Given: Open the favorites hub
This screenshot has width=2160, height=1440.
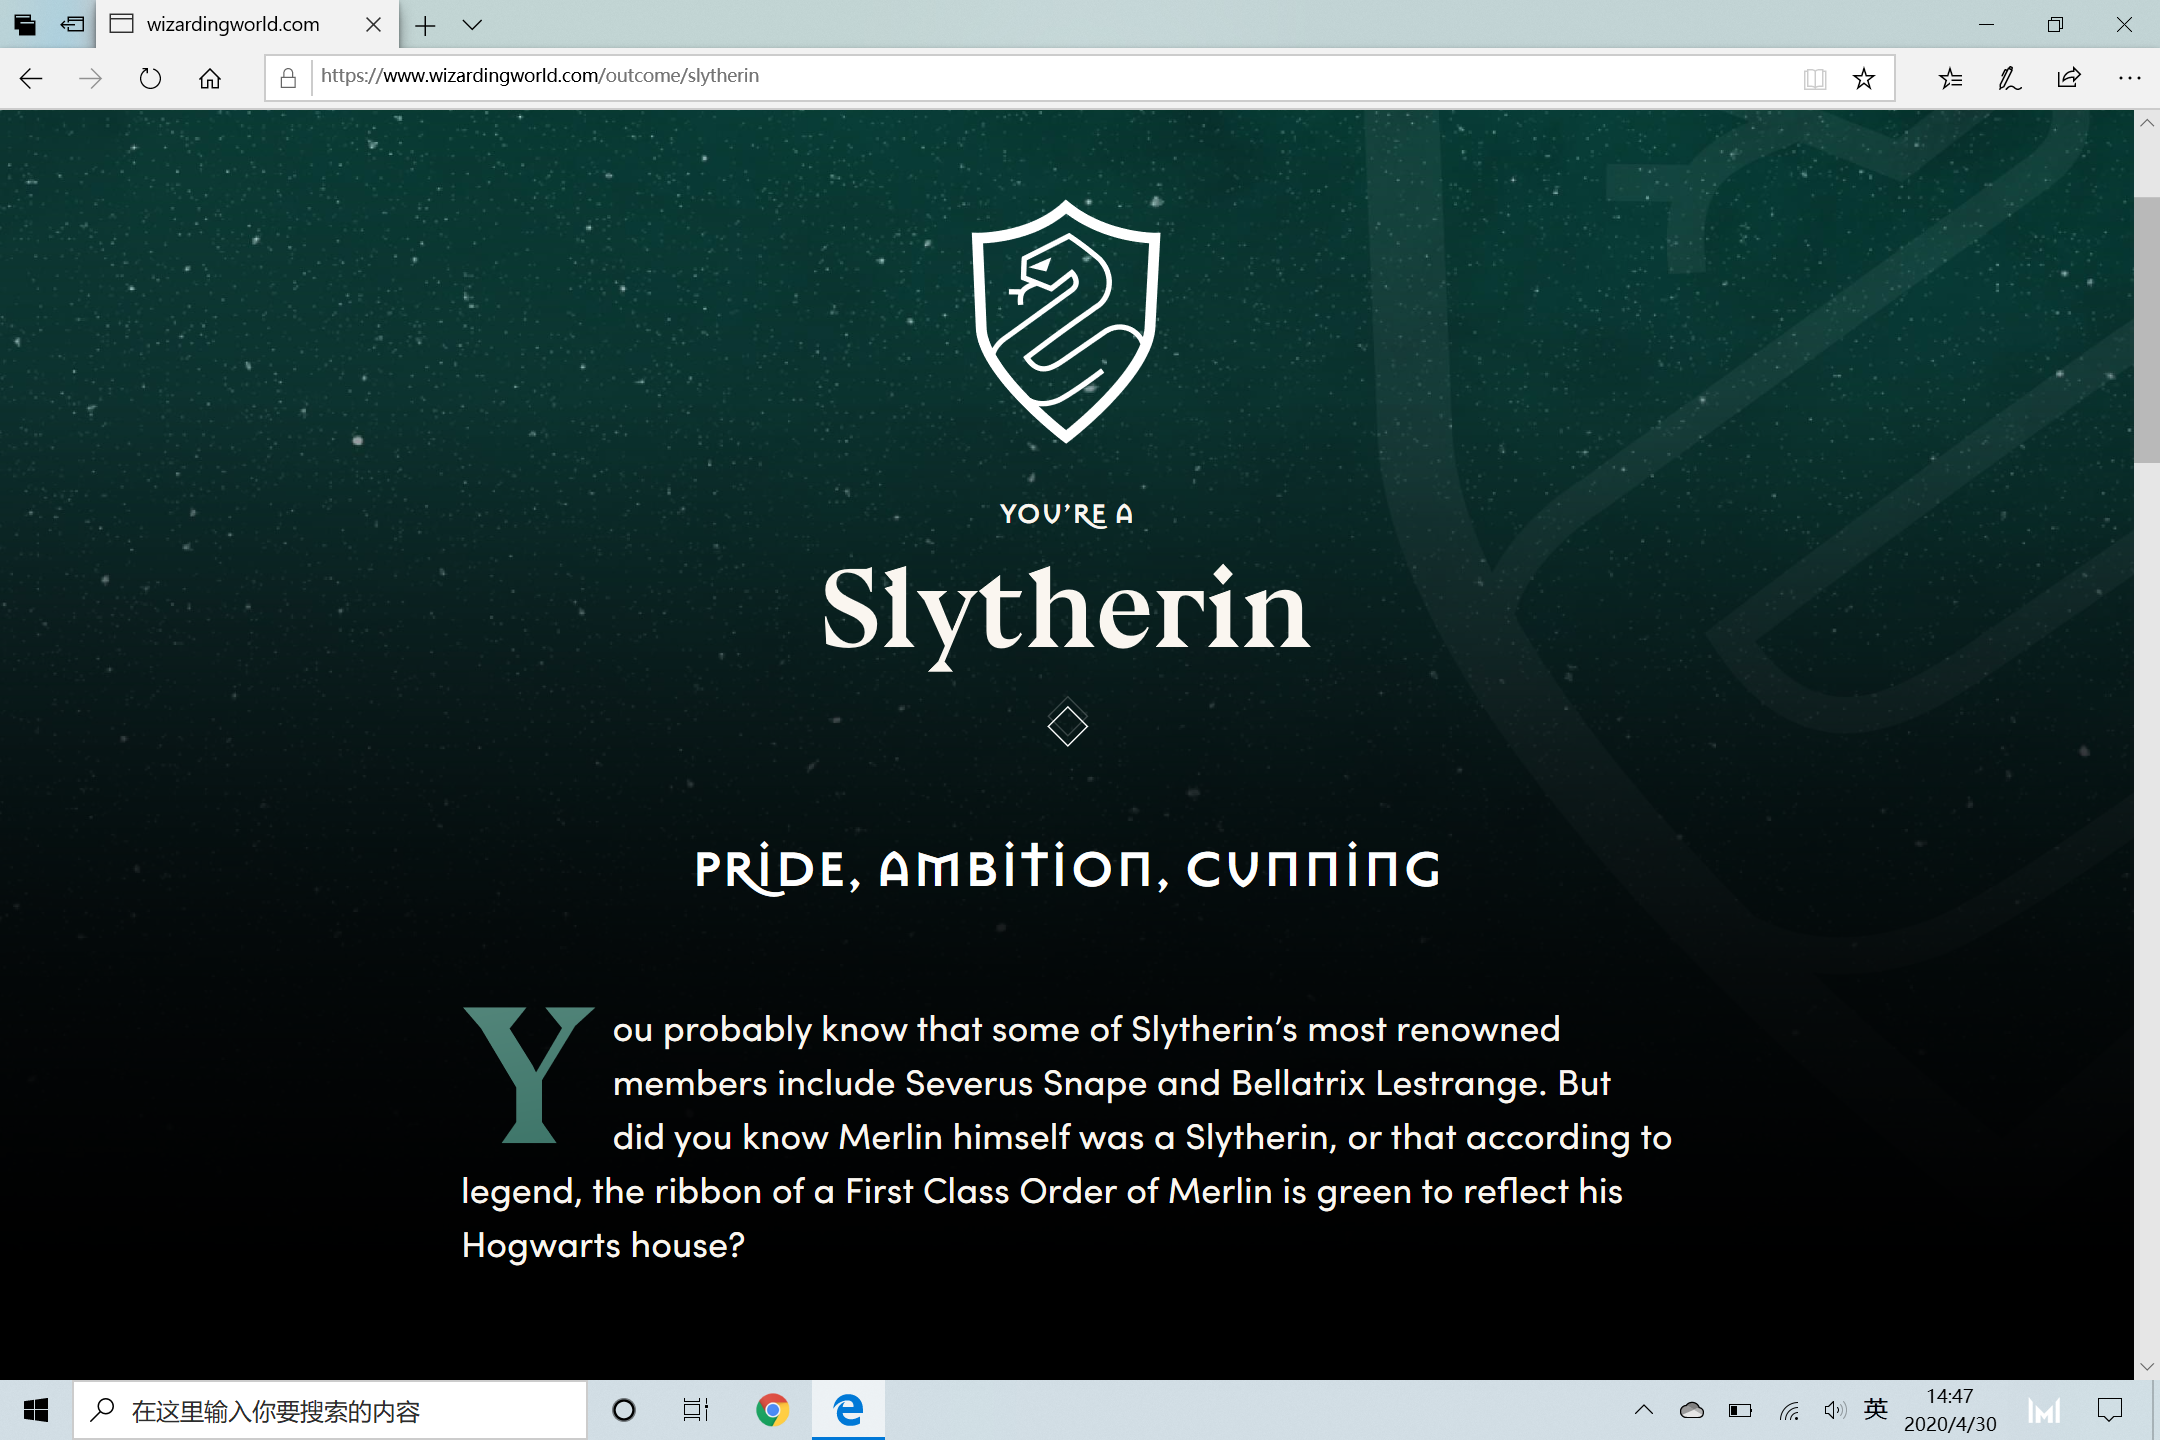Looking at the screenshot, I should coord(1951,78).
